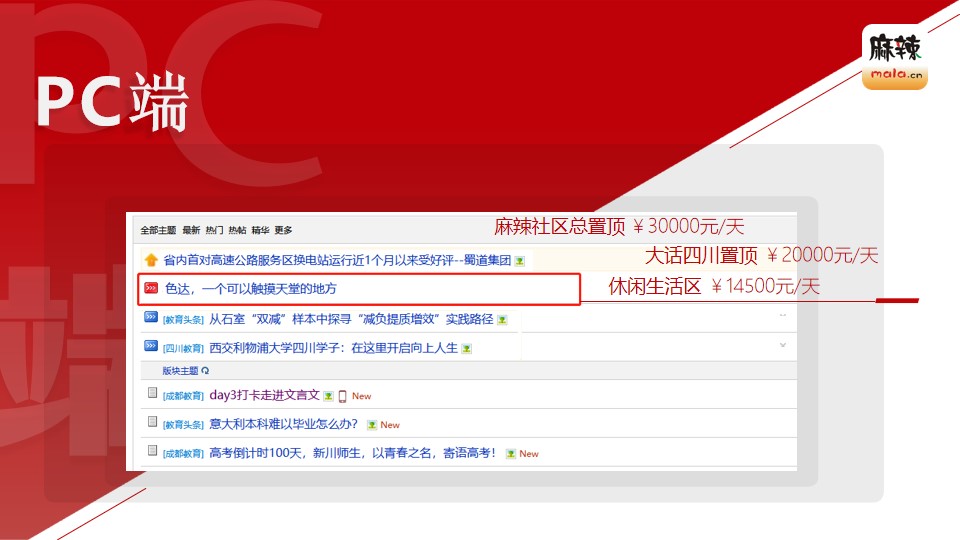Open the 省内首对高速公路服务区换电站 thread
Image resolution: width=960 pixels, height=540 pixels.
(337, 260)
